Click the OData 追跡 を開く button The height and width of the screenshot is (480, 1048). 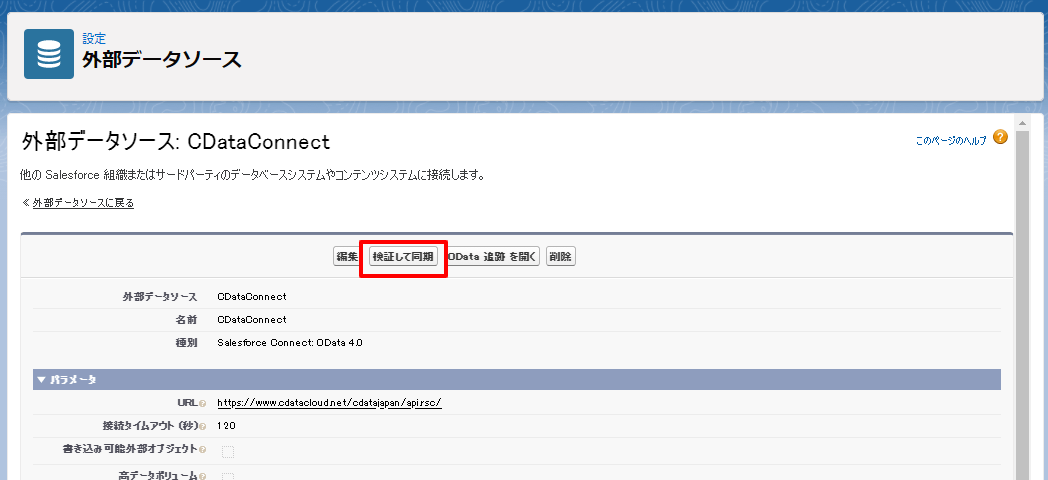[x=493, y=257]
